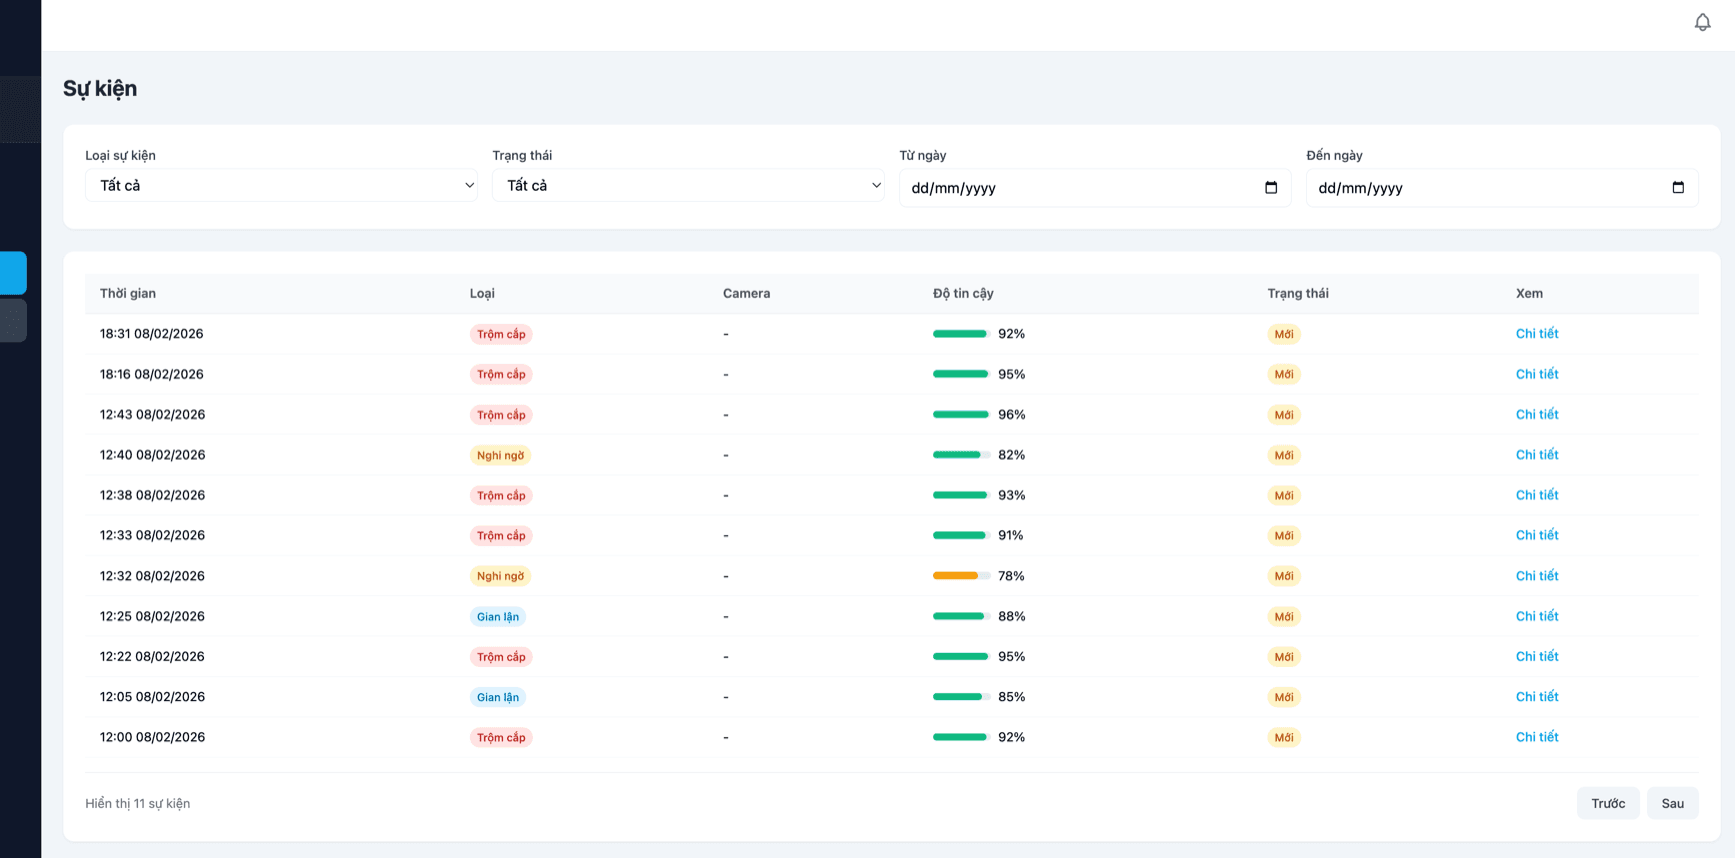Click the notification bell icon
Image resolution: width=1735 pixels, height=858 pixels.
coord(1702,22)
